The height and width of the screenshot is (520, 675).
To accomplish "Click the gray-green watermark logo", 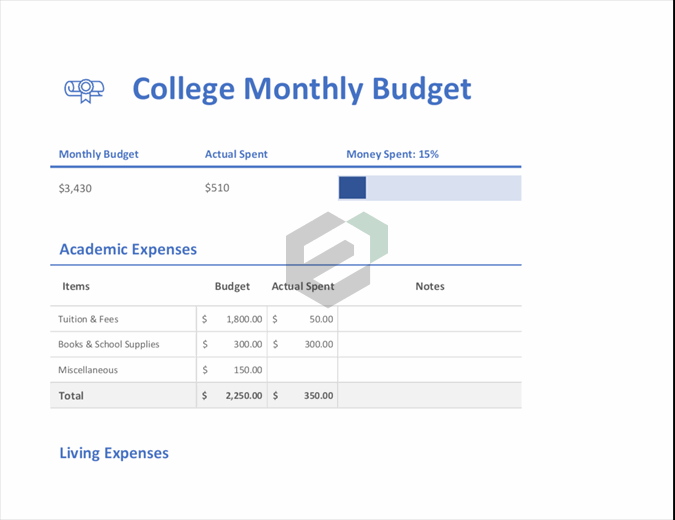I will coord(336,257).
